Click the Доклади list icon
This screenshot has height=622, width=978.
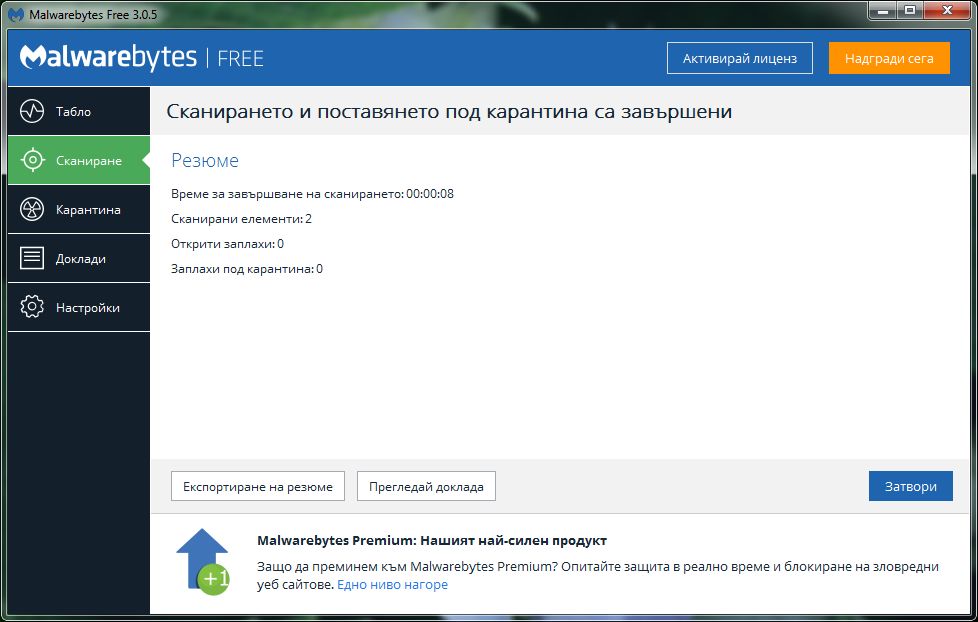32,258
